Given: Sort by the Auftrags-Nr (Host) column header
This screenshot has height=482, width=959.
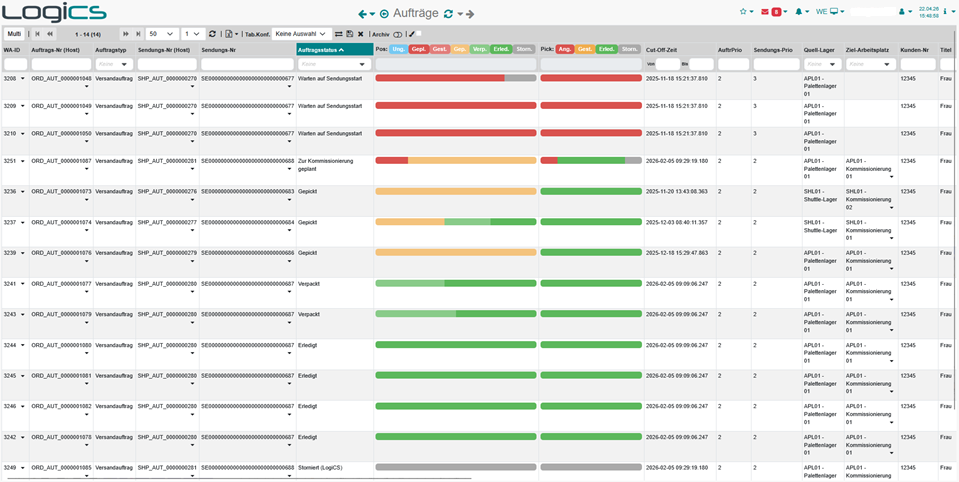Looking at the screenshot, I should point(55,49).
